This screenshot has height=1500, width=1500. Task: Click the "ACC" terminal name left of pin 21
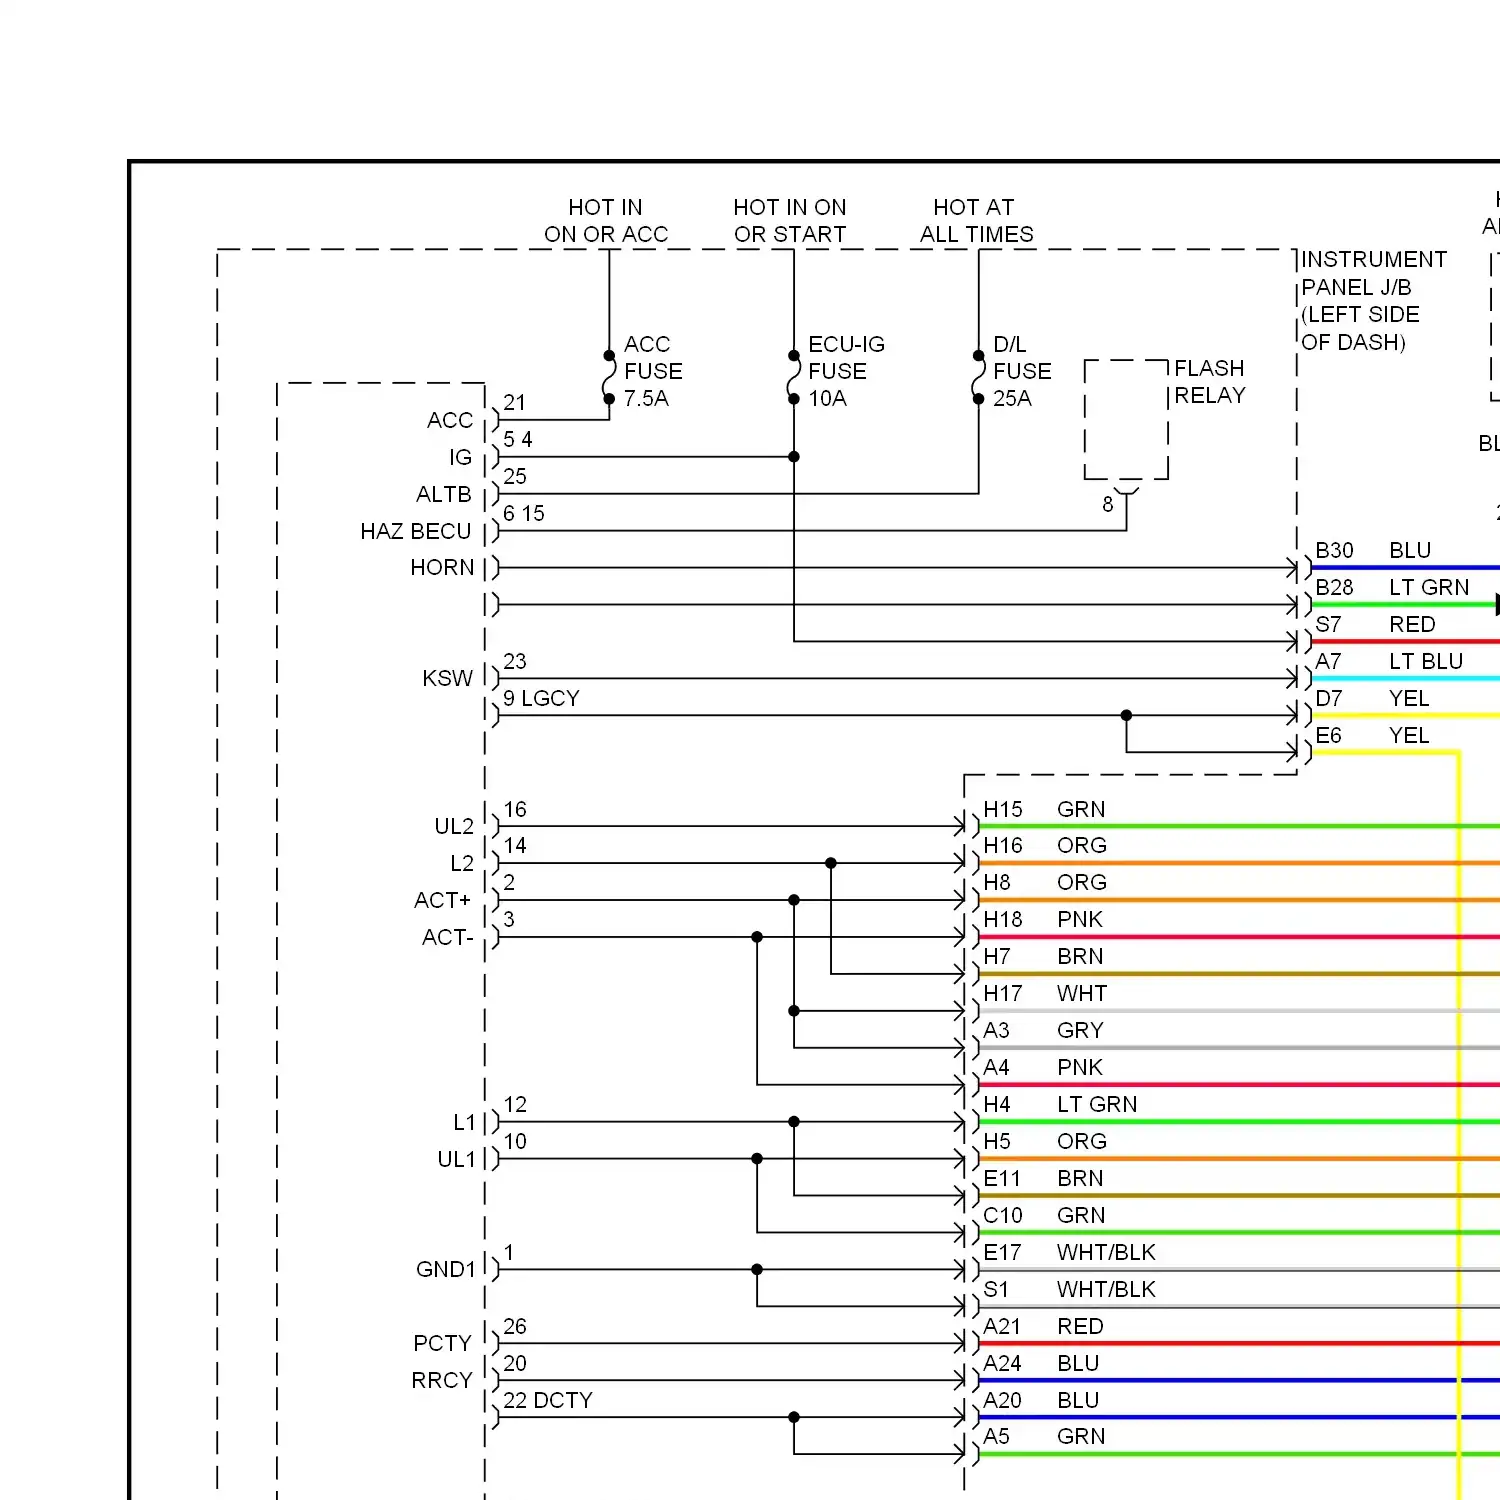[450, 420]
